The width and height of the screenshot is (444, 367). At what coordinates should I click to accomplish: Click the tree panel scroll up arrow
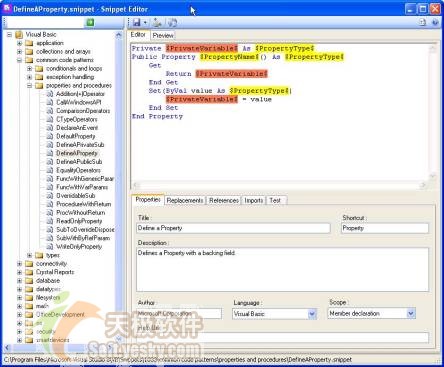coord(118,35)
